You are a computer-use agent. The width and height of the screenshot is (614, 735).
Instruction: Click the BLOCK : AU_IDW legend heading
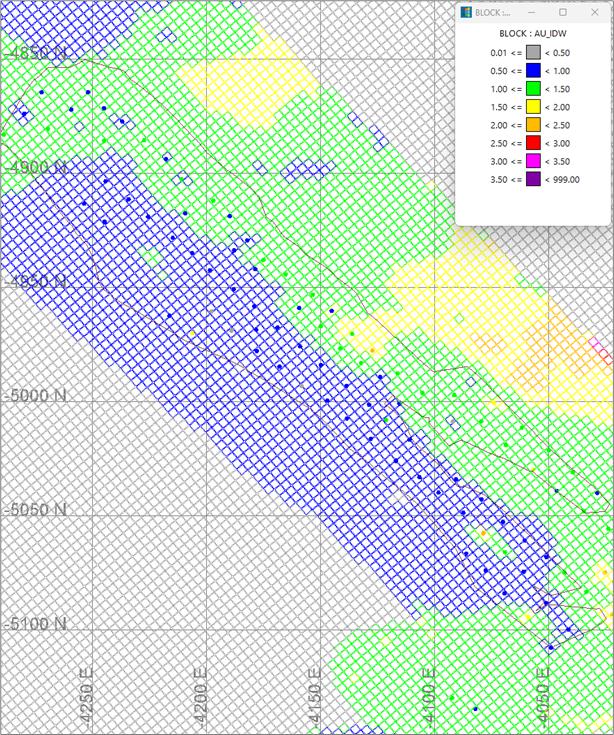(x=533, y=33)
